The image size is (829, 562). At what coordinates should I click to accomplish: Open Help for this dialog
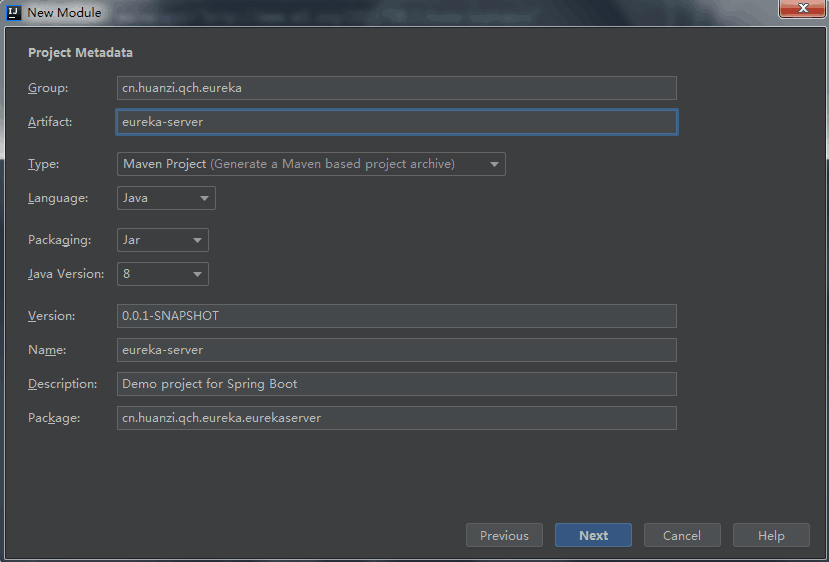point(771,535)
